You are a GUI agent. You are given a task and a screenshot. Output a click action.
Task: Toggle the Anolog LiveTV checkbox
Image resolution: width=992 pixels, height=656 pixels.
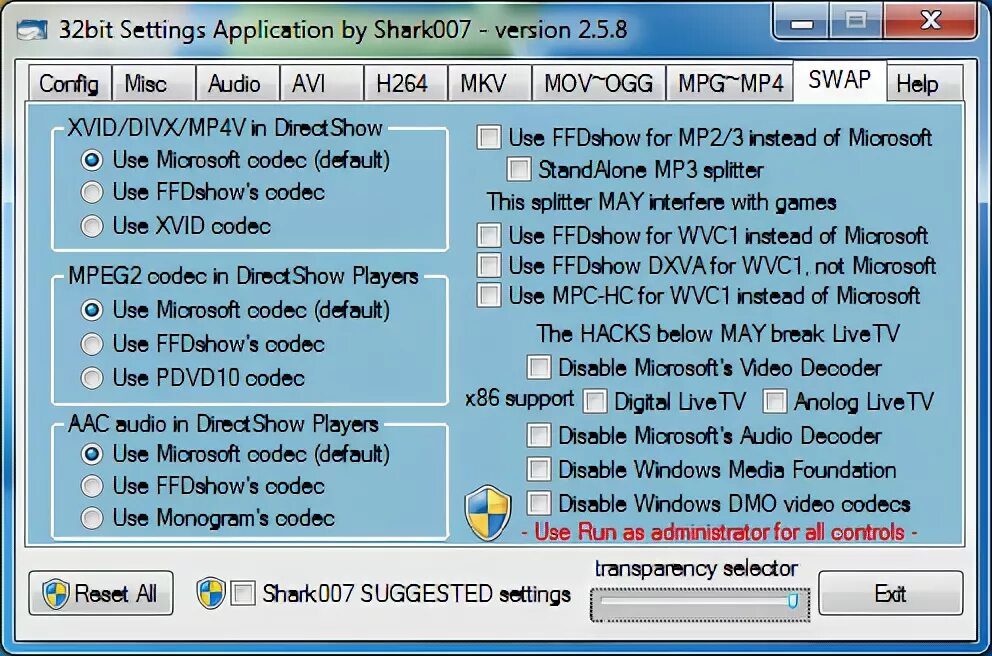[775, 402]
